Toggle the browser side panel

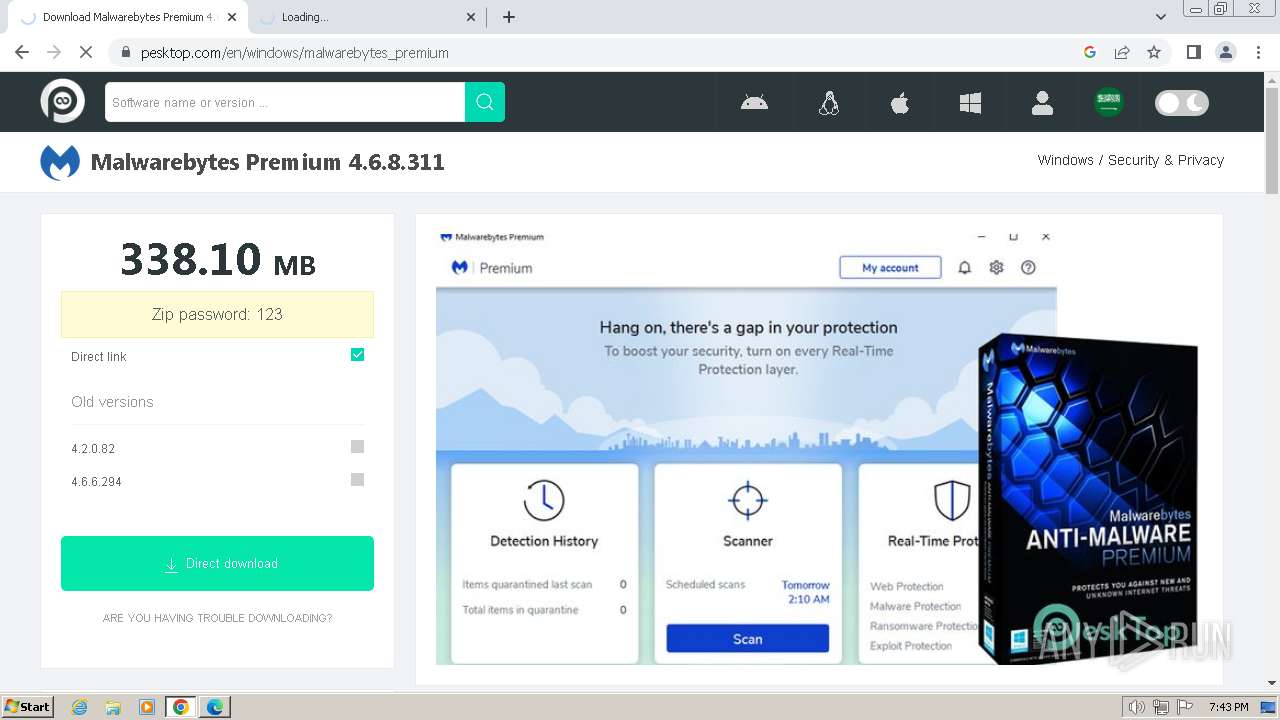(x=1194, y=52)
